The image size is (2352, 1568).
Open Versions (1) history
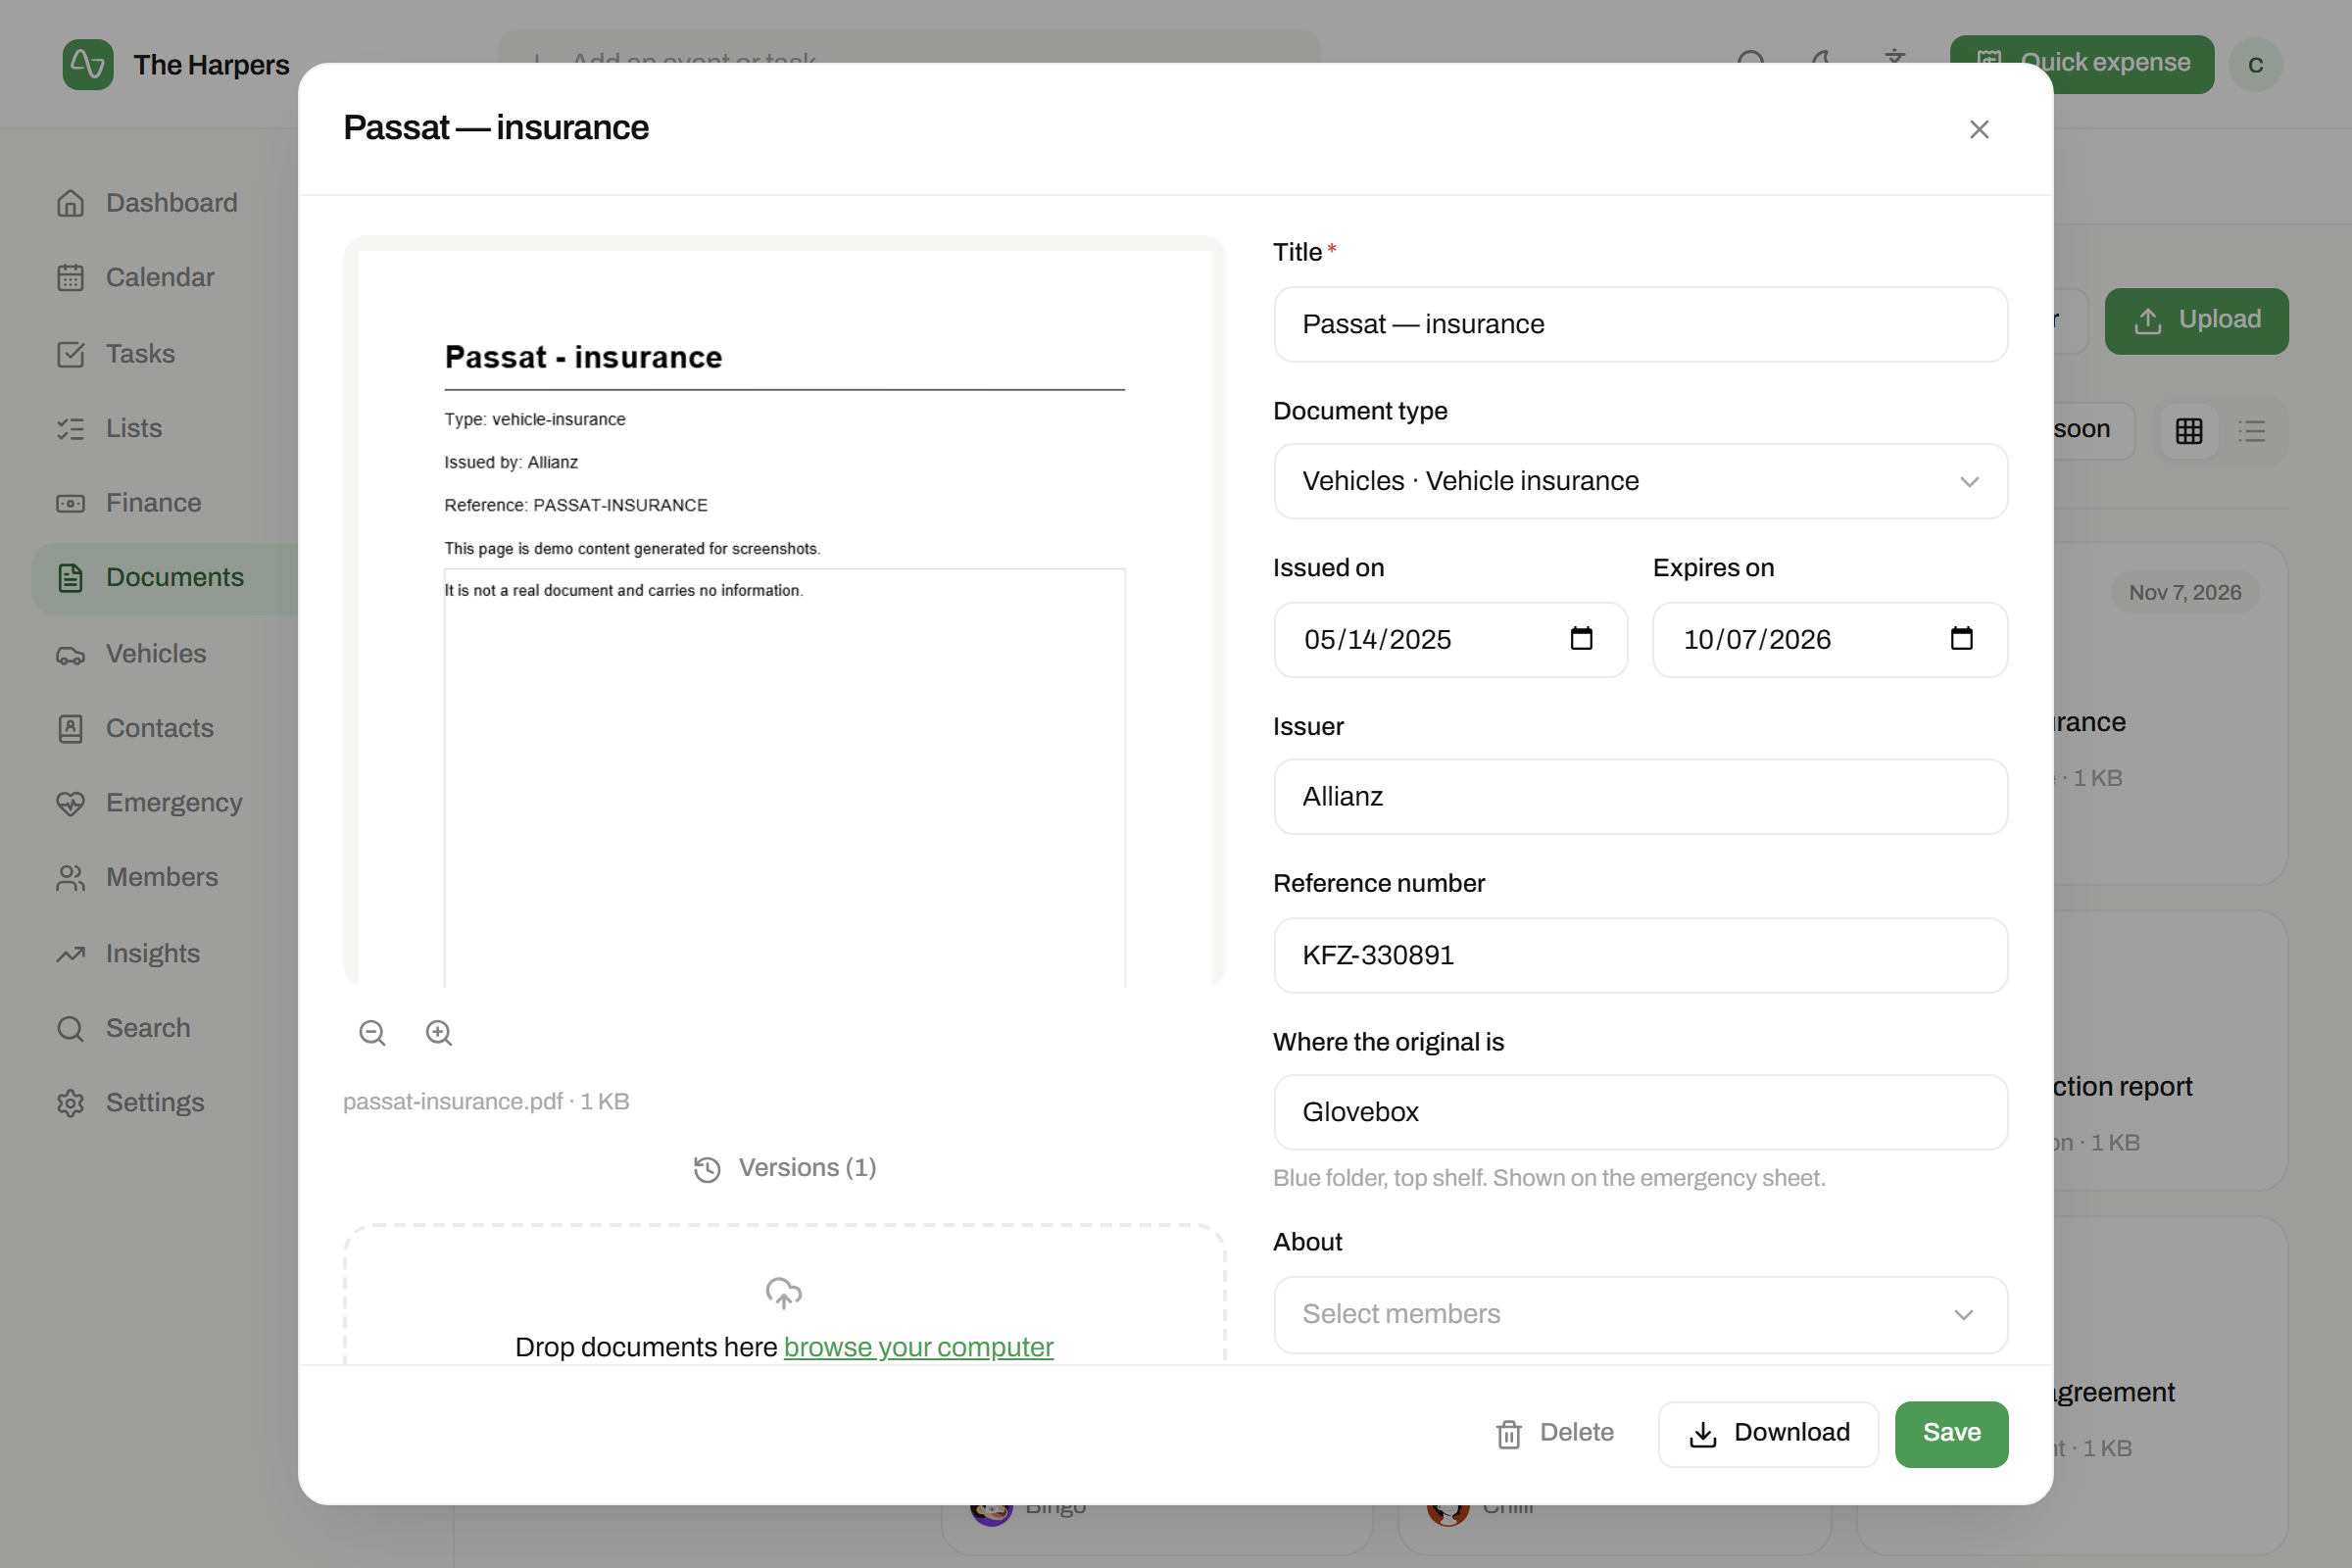785,1168
